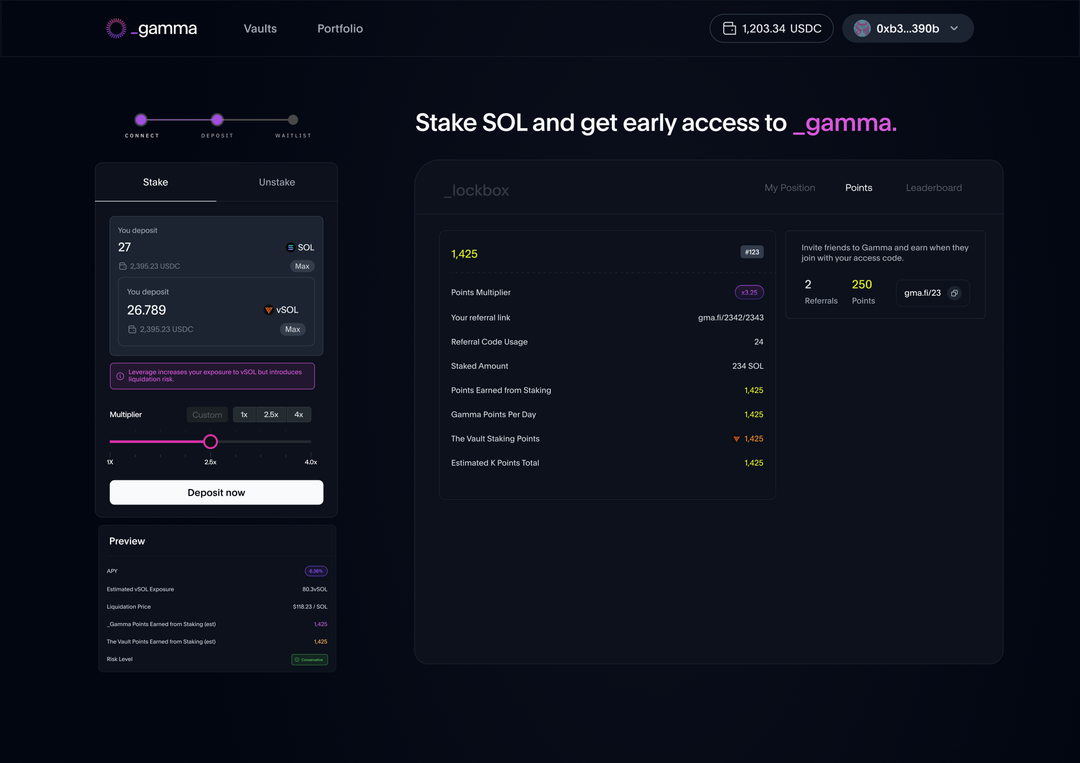Click the '234 SOL' staked amount value
Viewport: 1080px width, 763px height.
coord(747,366)
